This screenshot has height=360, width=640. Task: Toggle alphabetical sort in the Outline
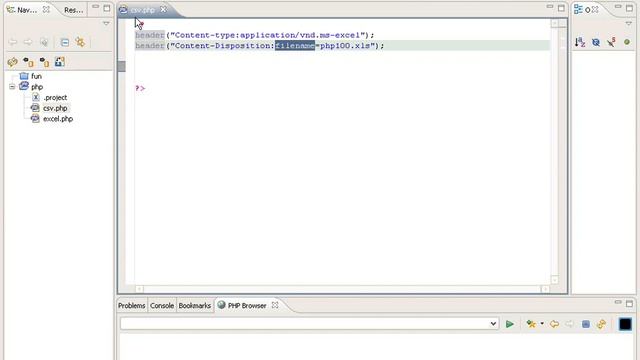pyautogui.click(x=580, y=42)
